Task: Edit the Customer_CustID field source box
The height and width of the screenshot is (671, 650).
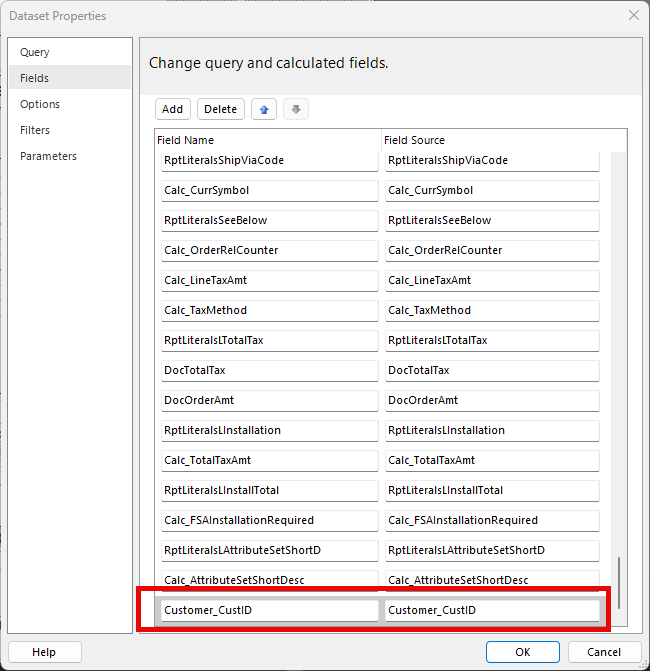Action: 492,610
